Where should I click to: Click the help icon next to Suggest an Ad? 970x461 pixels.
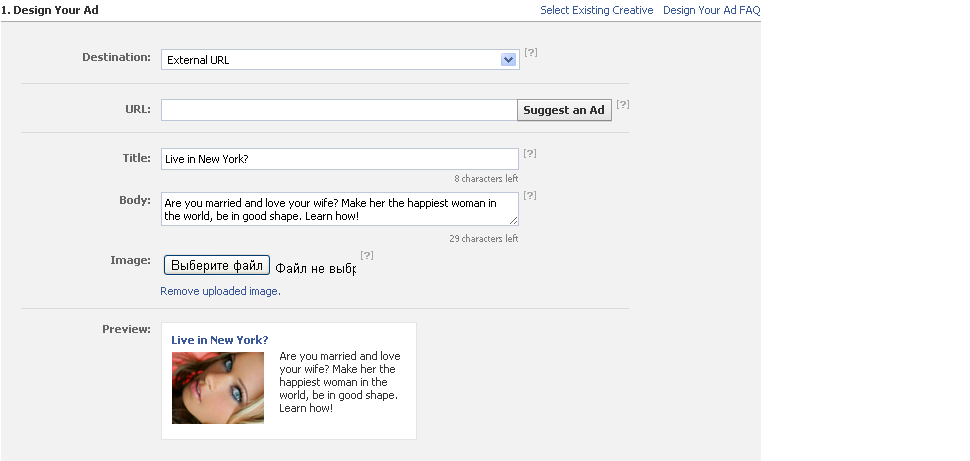(622, 105)
